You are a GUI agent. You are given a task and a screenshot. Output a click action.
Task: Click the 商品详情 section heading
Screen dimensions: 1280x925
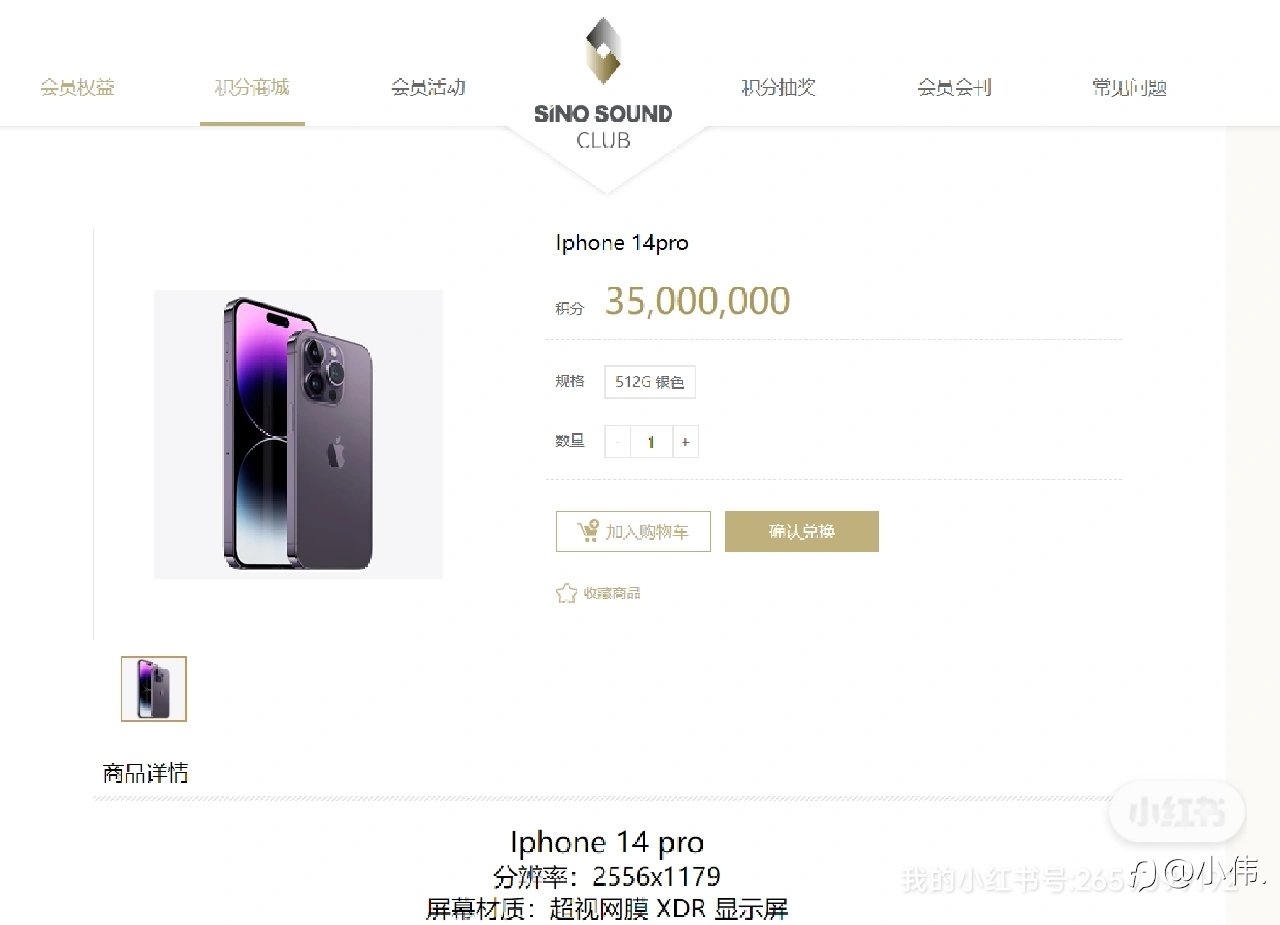(145, 773)
